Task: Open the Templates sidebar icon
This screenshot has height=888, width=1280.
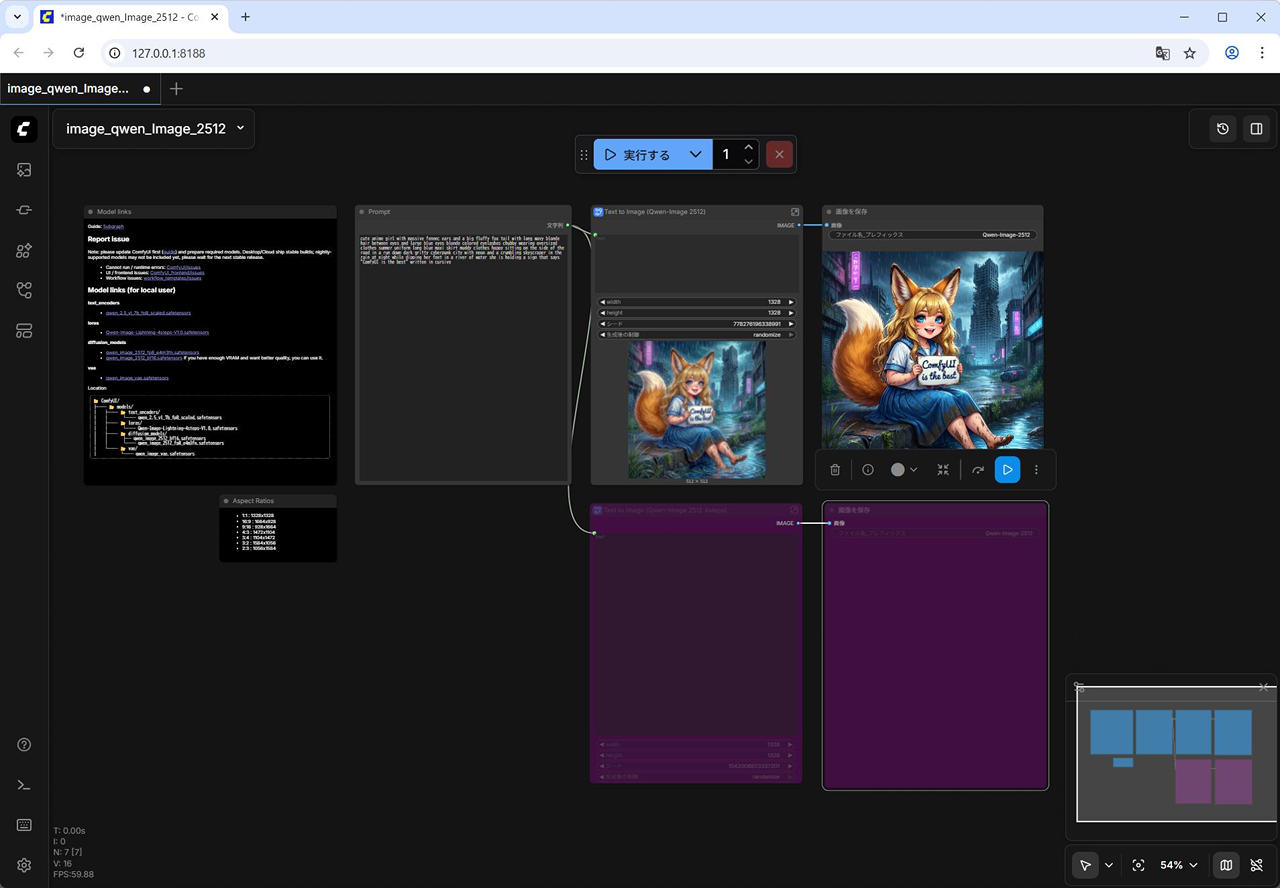Action: [x=24, y=331]
